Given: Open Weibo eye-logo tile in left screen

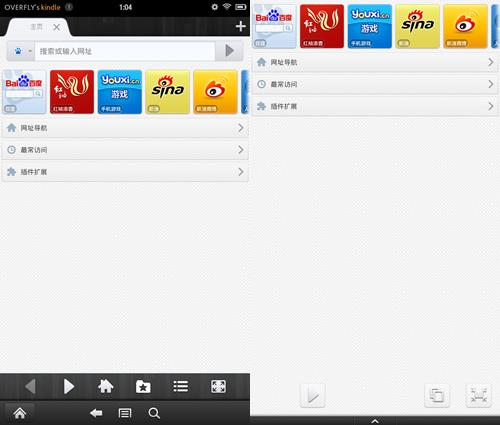Looking at the screenshot, I should [x=215, y=92].
